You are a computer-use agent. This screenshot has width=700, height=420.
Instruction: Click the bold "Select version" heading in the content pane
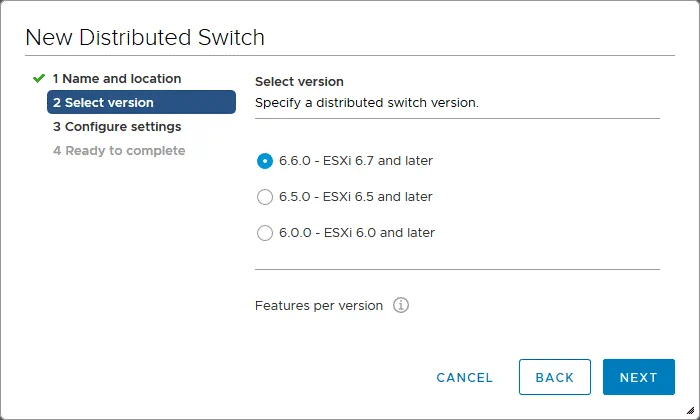tap(299, 81)
